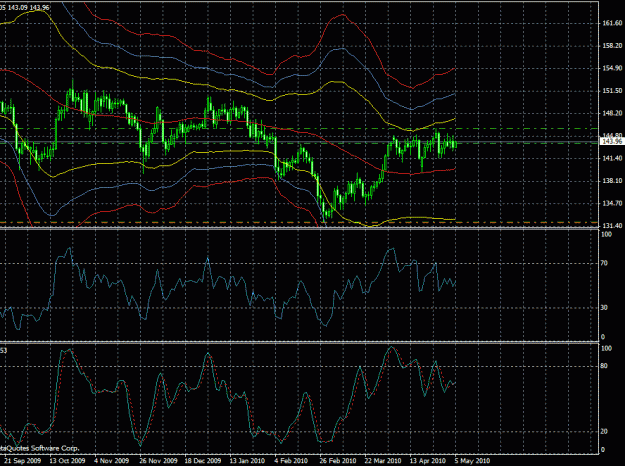The width and height of the screenshot is (625, 466).
Task: Click the 4 Nov 2009 date label
Action: coord(112,461)
